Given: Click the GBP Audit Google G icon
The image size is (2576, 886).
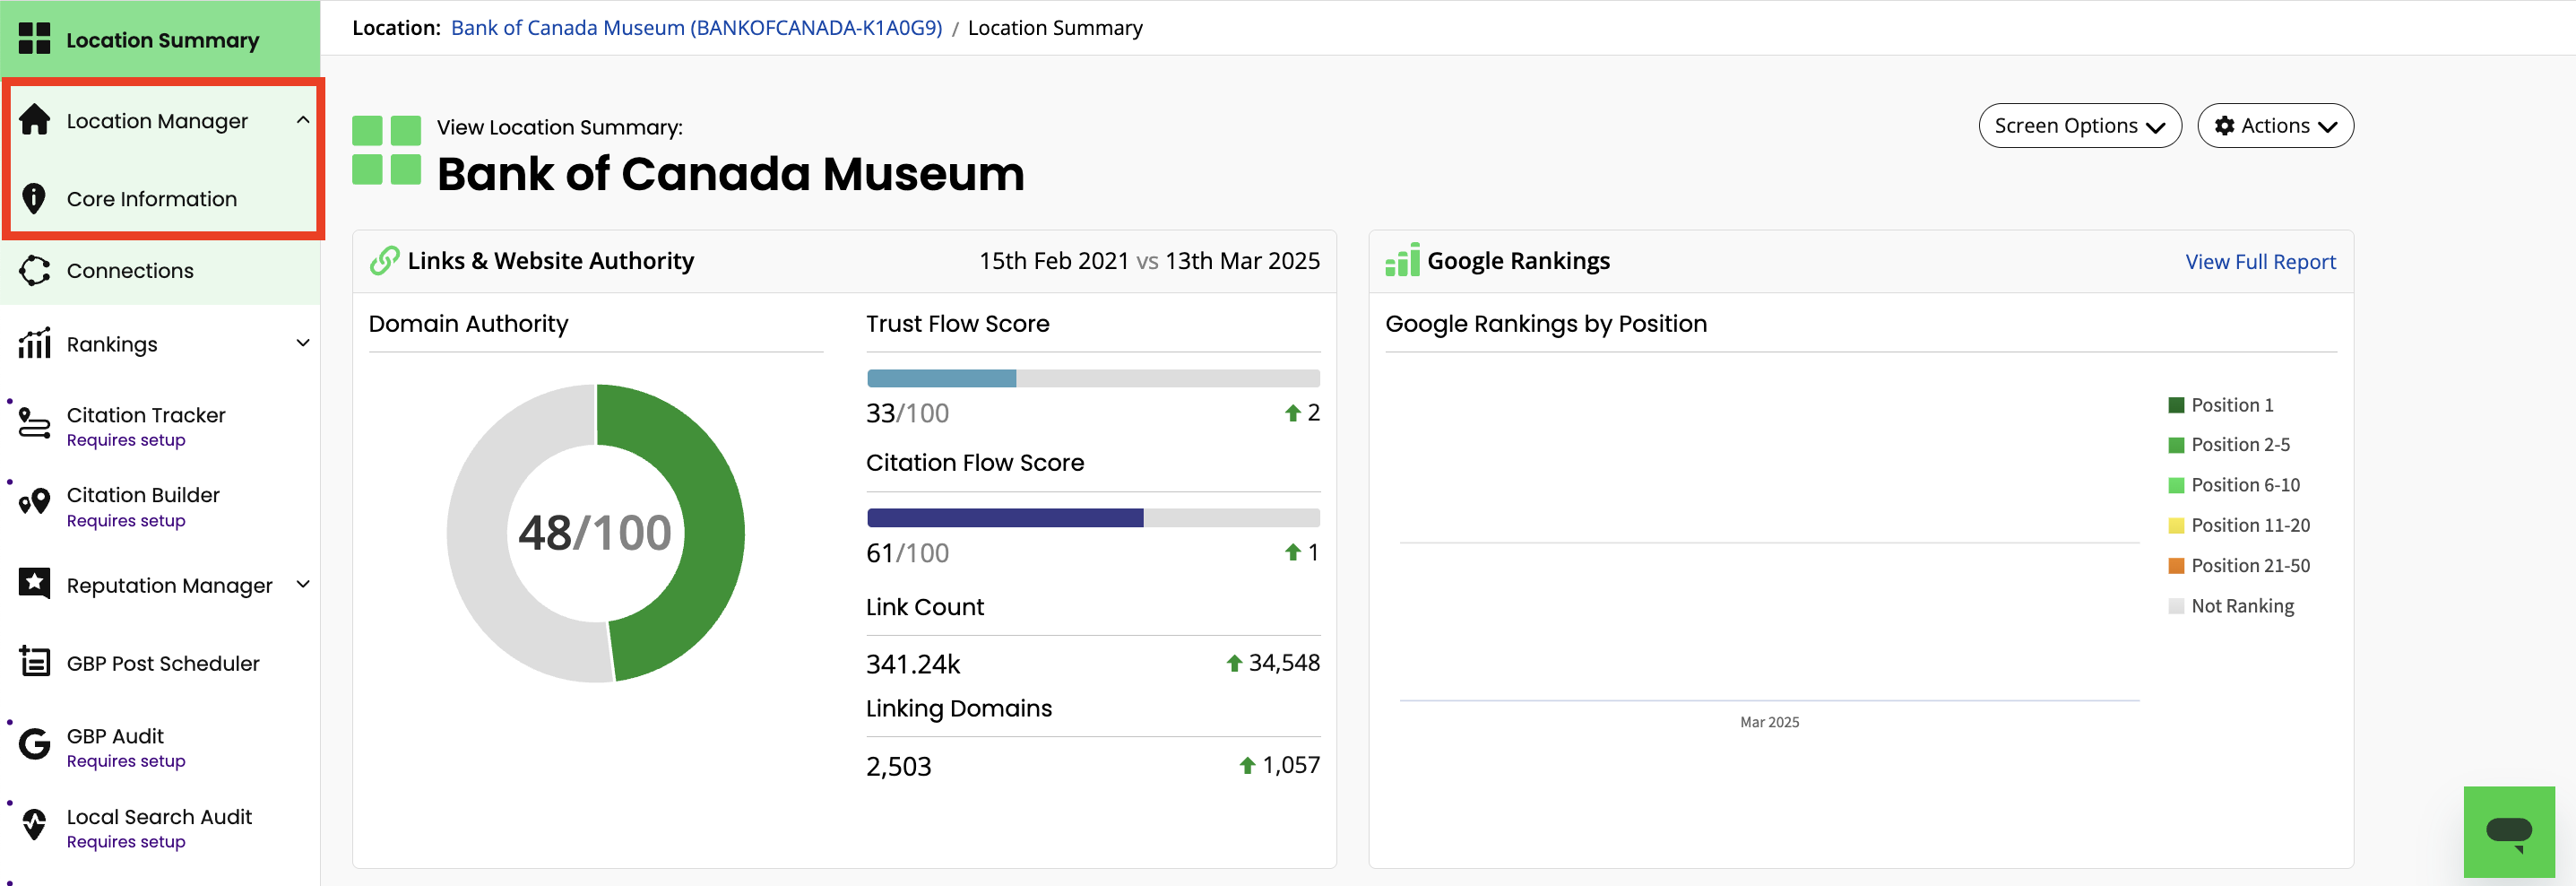Looking at the screenshot, I should coord(34,744).
